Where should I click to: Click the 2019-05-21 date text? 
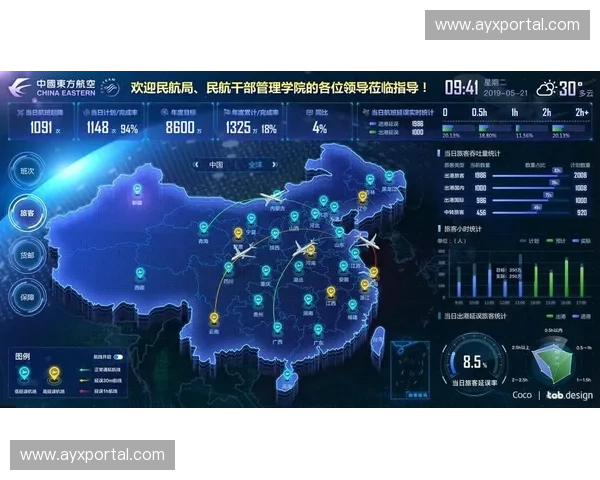[505, 93]
